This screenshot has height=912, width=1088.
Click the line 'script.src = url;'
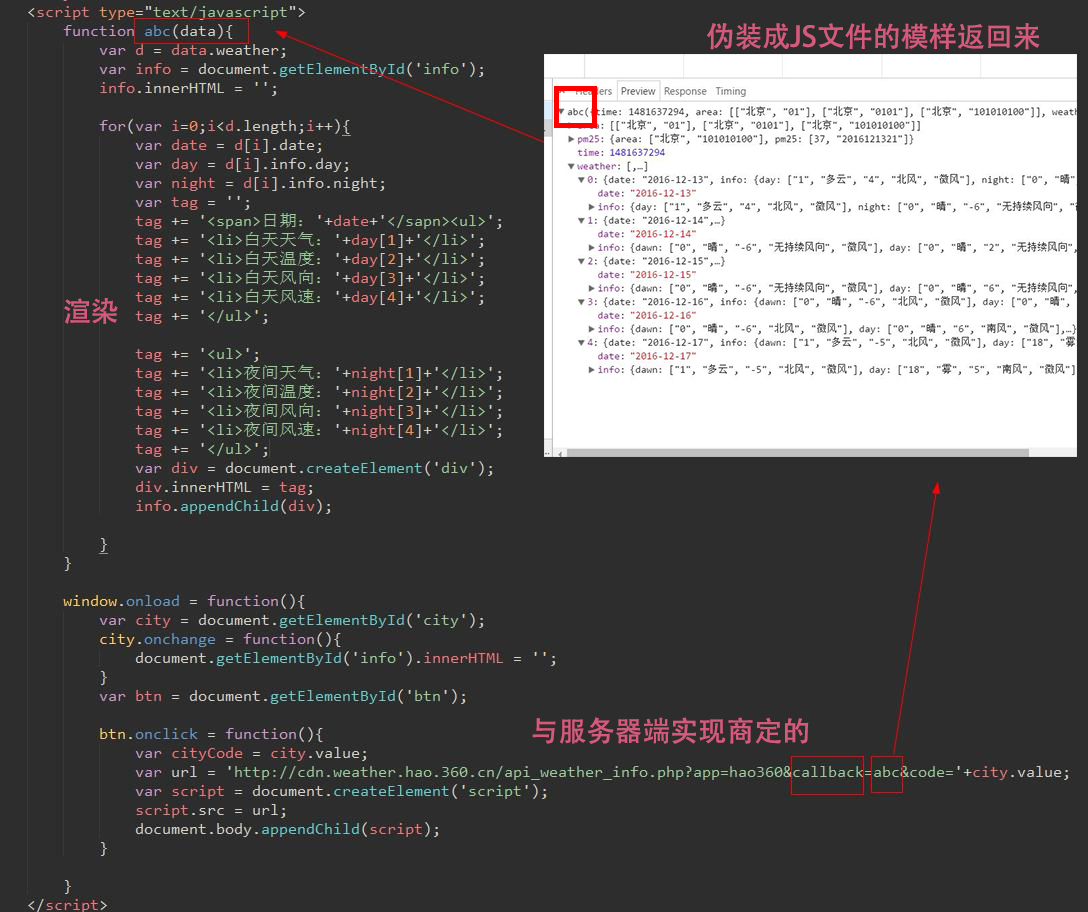click(x=211, y=811)
